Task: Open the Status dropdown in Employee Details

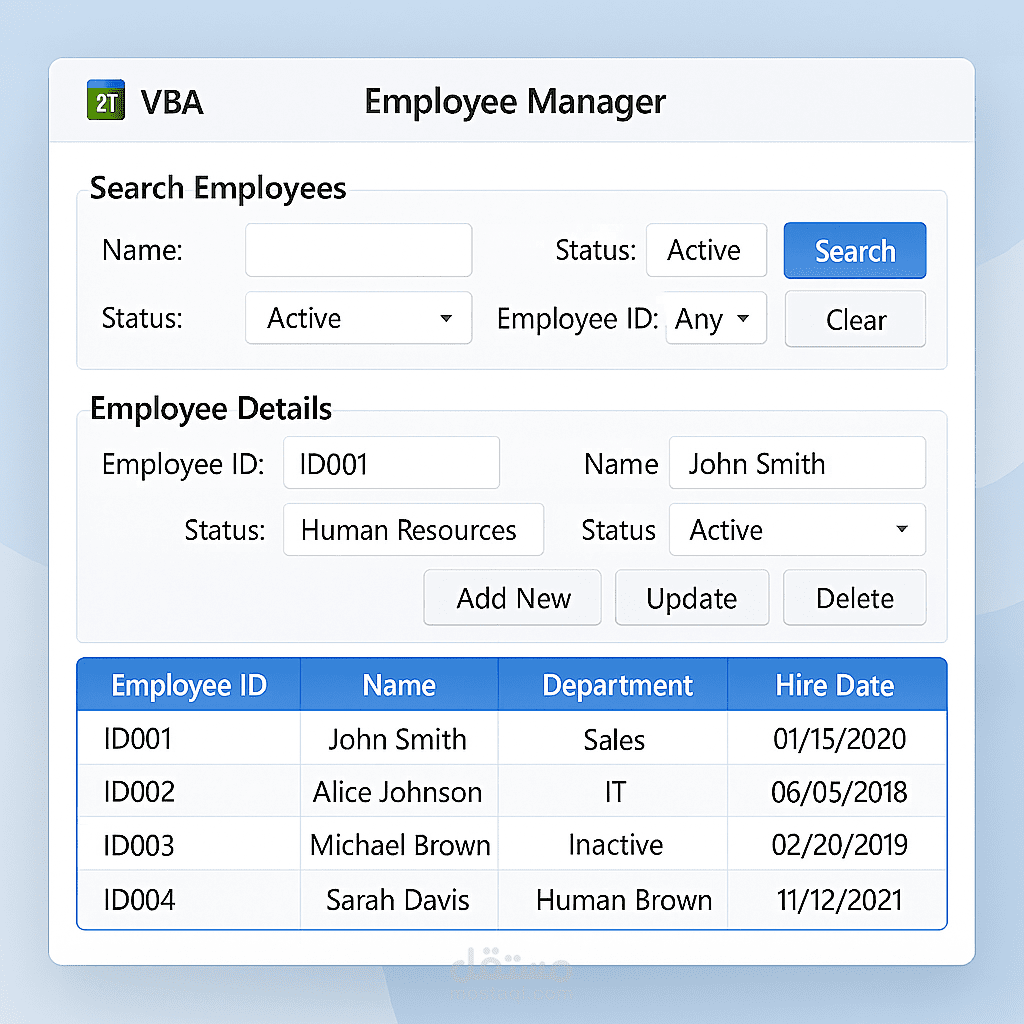Action: (x=797, y=530)
